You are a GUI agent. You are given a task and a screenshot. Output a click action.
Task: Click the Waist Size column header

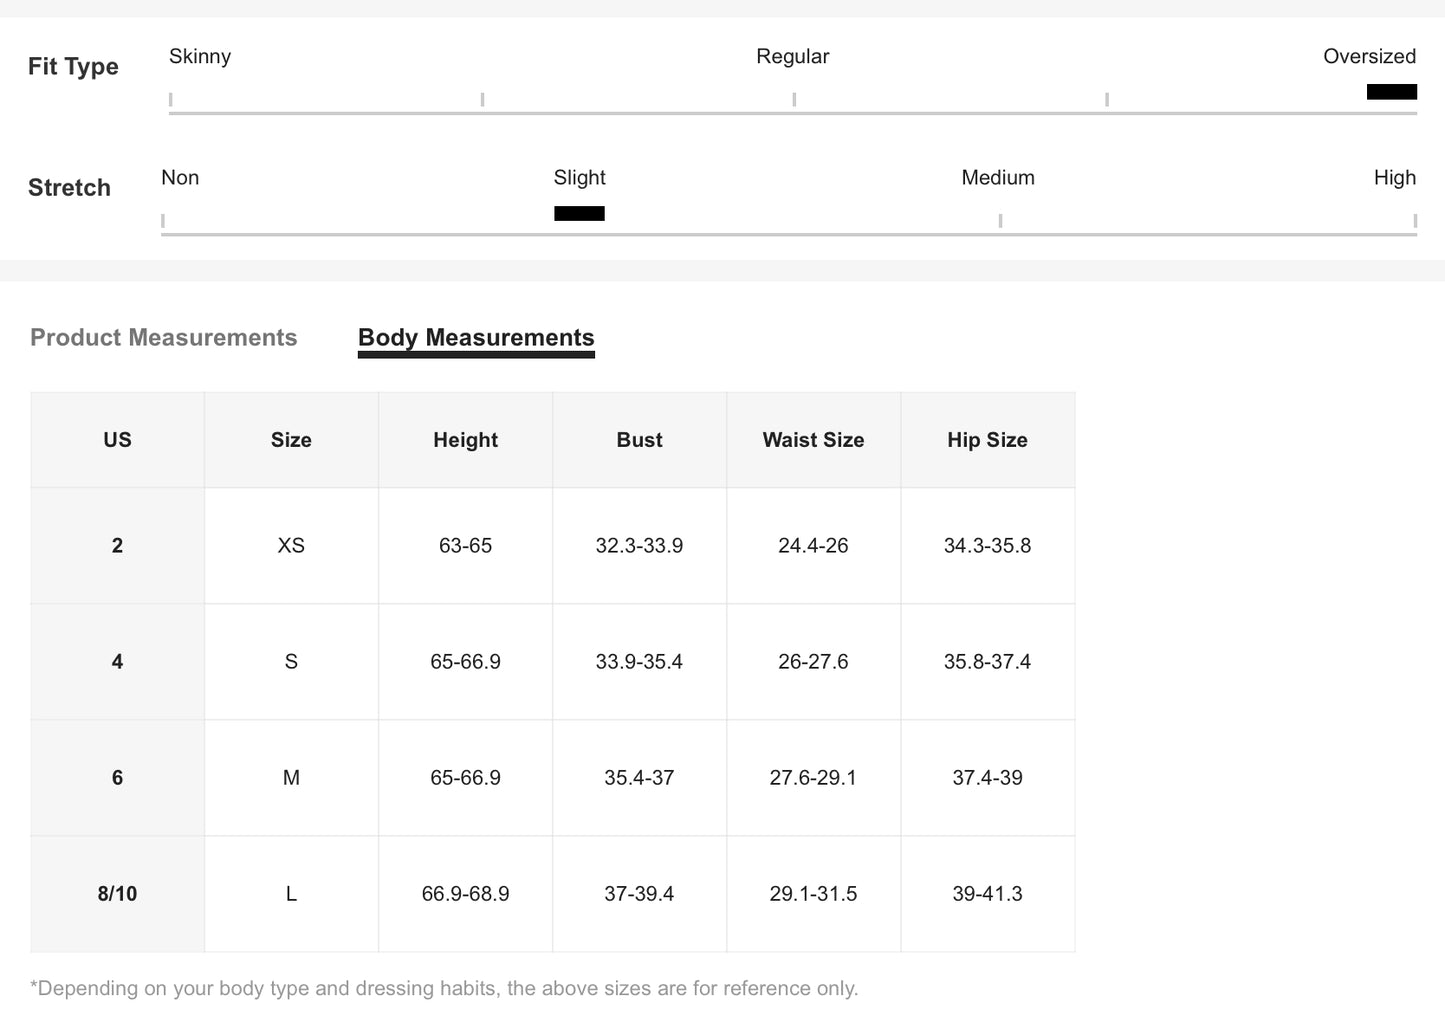(813, 440)
